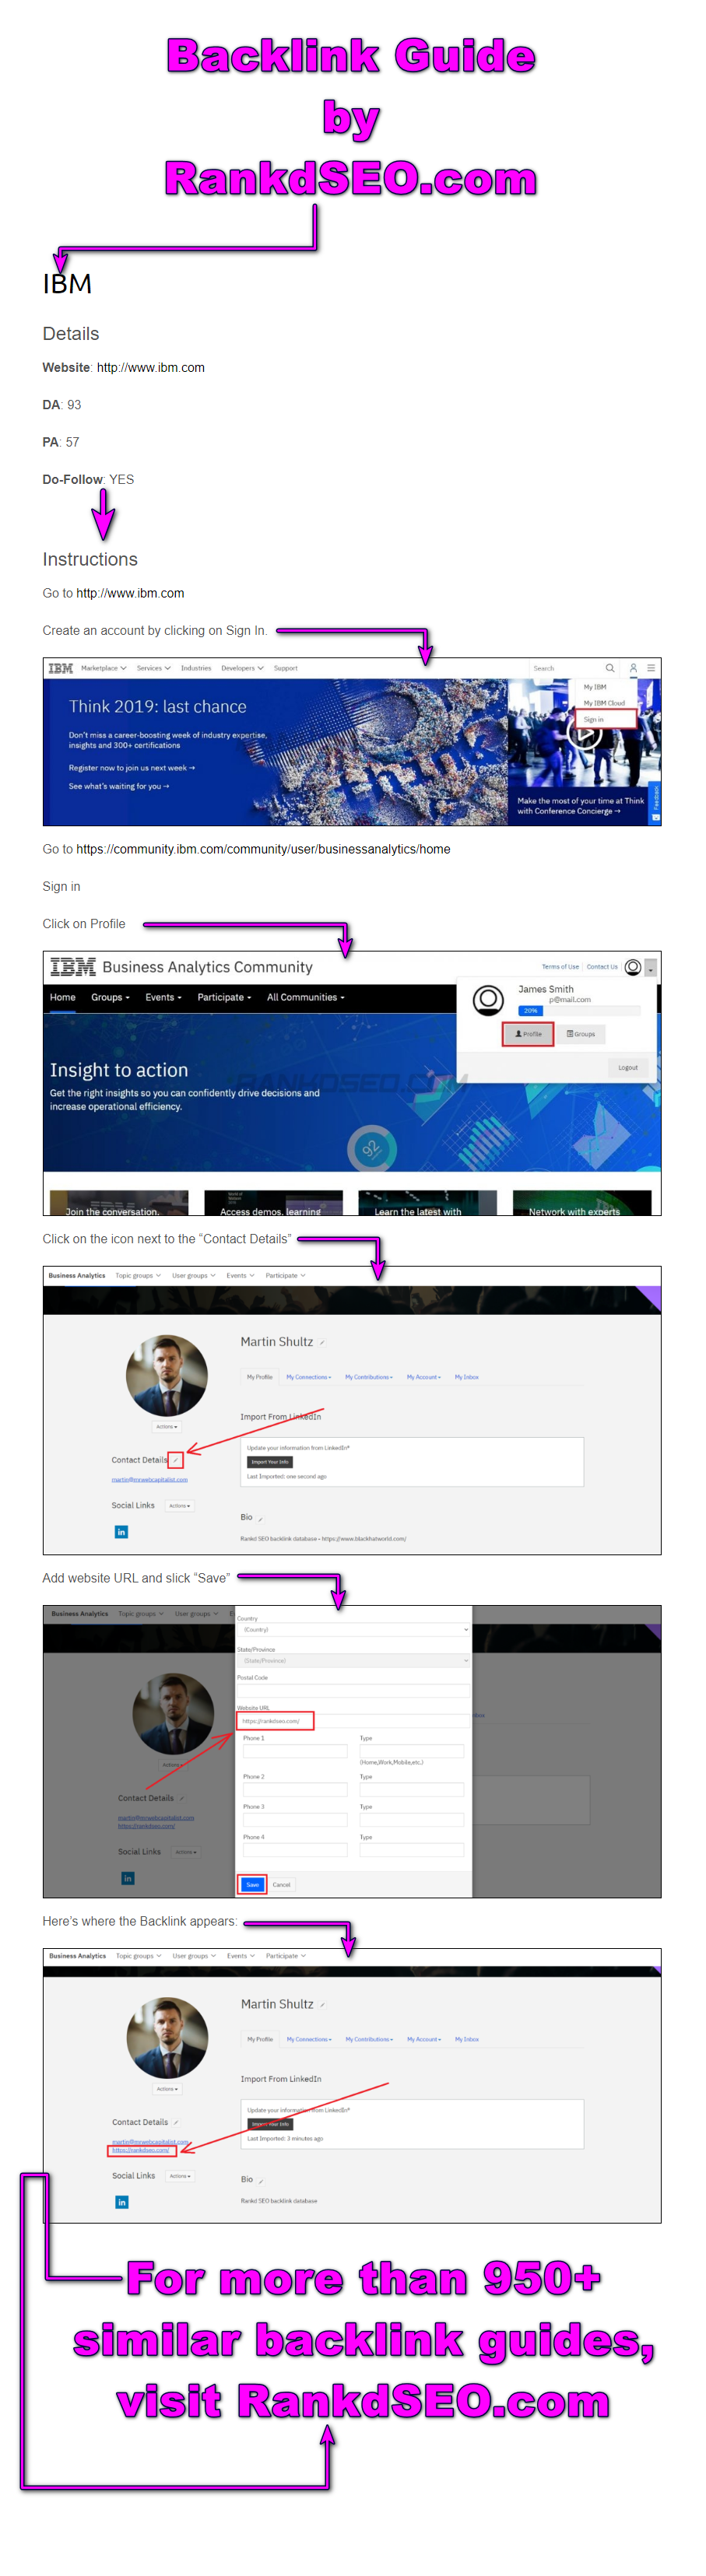Open the 'Access demos, learning' thumbnail card
706x2576 pixels.
tap(273, 1203)
